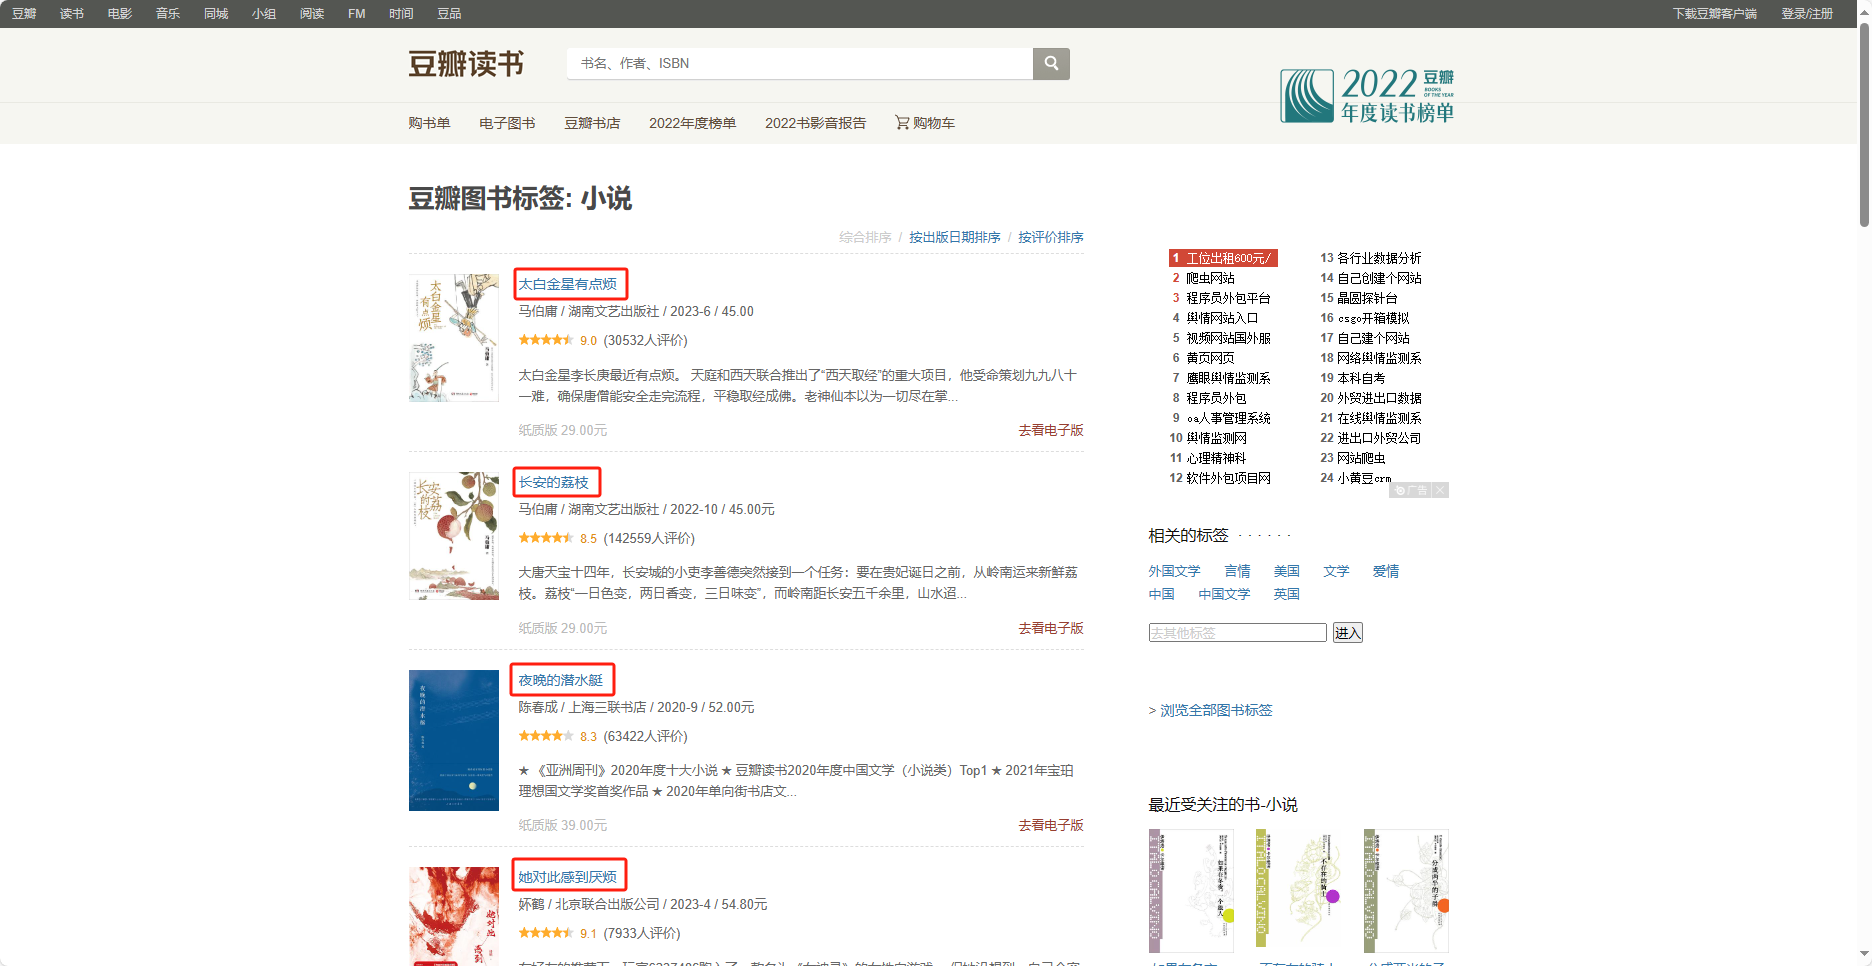Viewport: 1872px width, 966px height.
Task: Click 浏览全部图书标签 link
Action: coord(1216,710)
